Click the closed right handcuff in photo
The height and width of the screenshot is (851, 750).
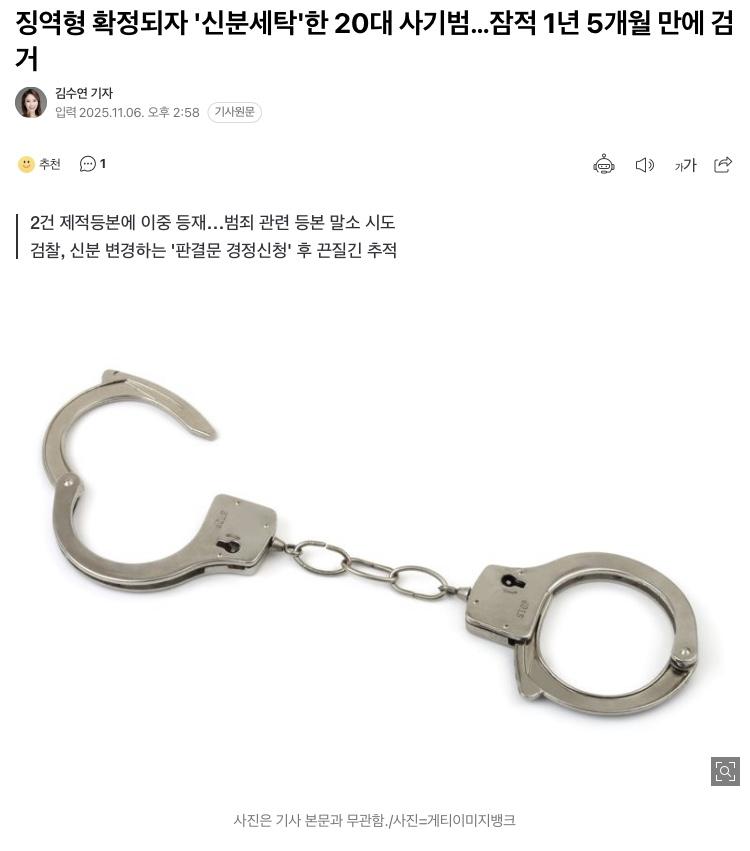581,634
